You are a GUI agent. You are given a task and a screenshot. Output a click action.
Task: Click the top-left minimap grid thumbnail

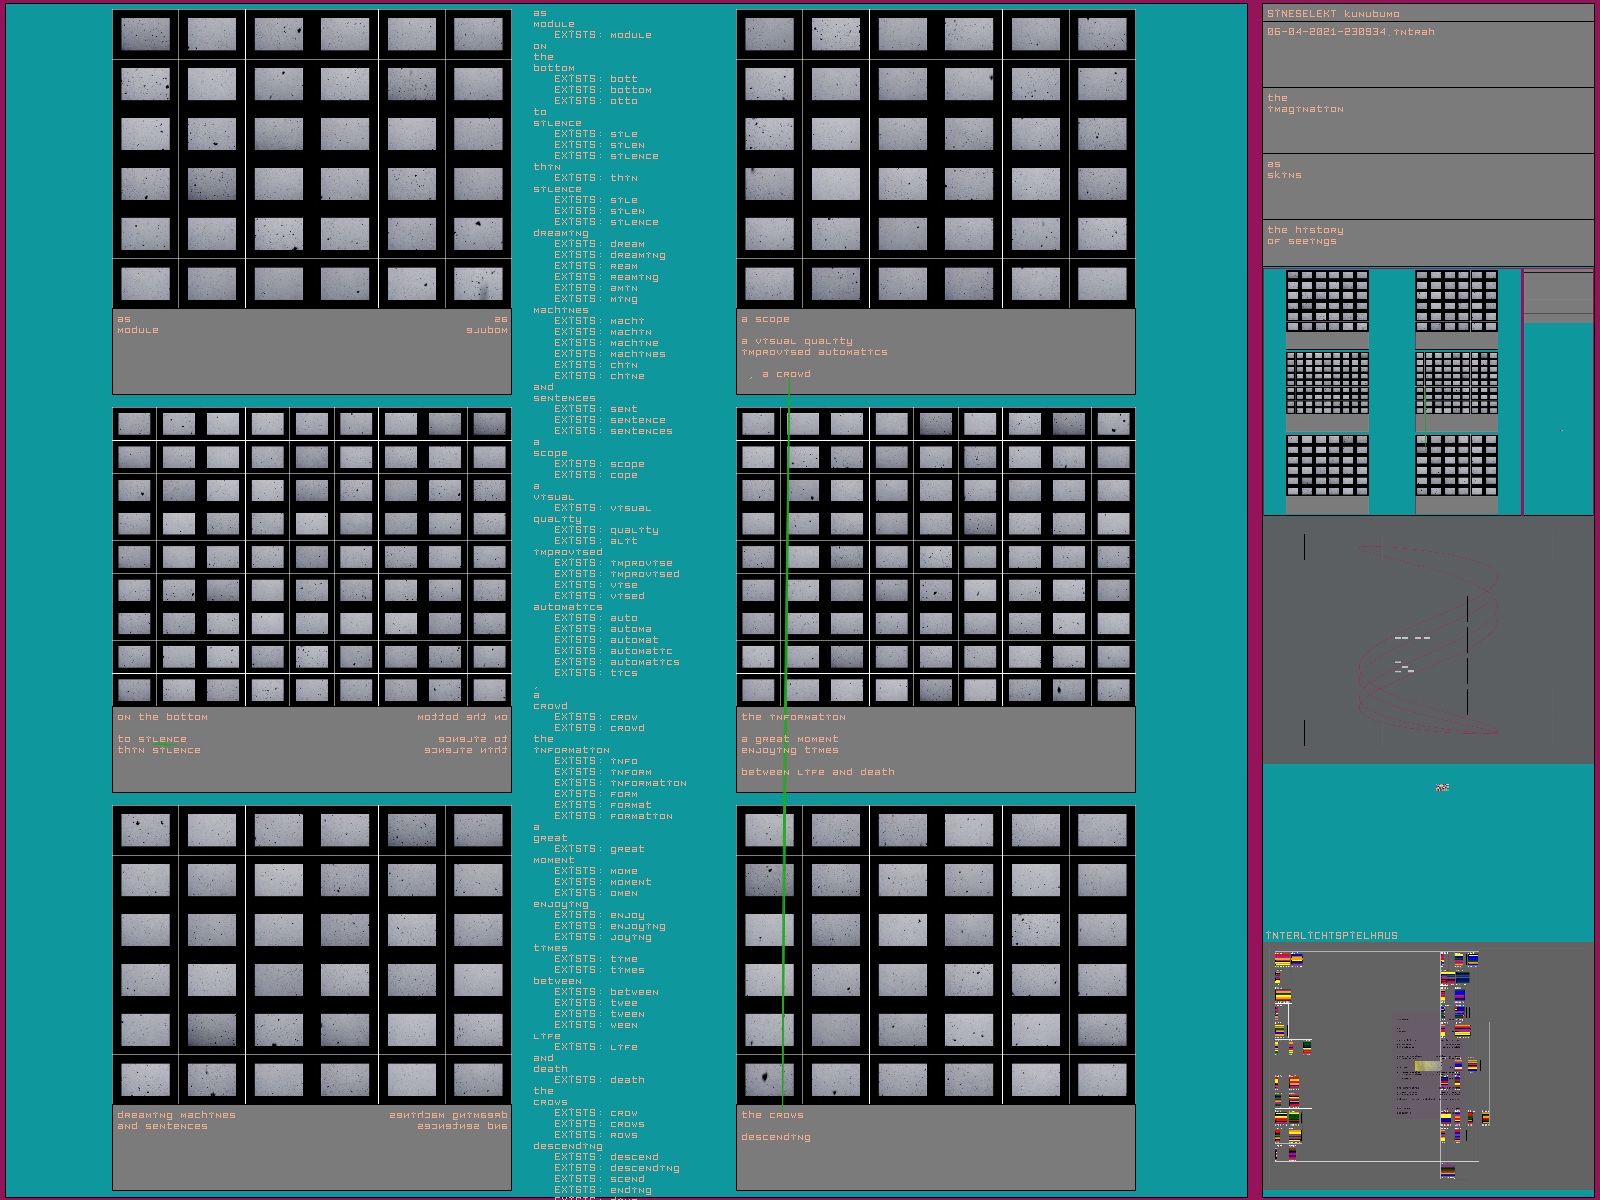point(1327,301)
